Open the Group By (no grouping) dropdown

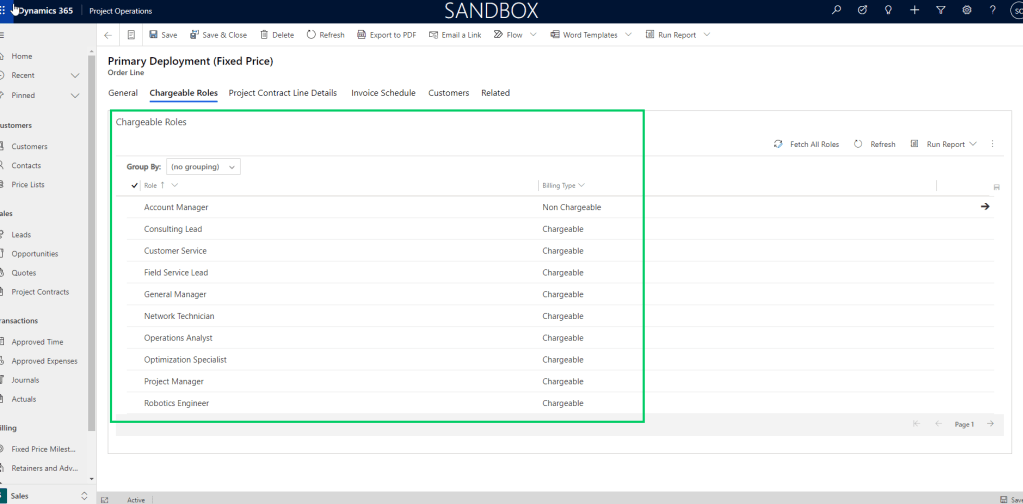(x=203, y=167)
